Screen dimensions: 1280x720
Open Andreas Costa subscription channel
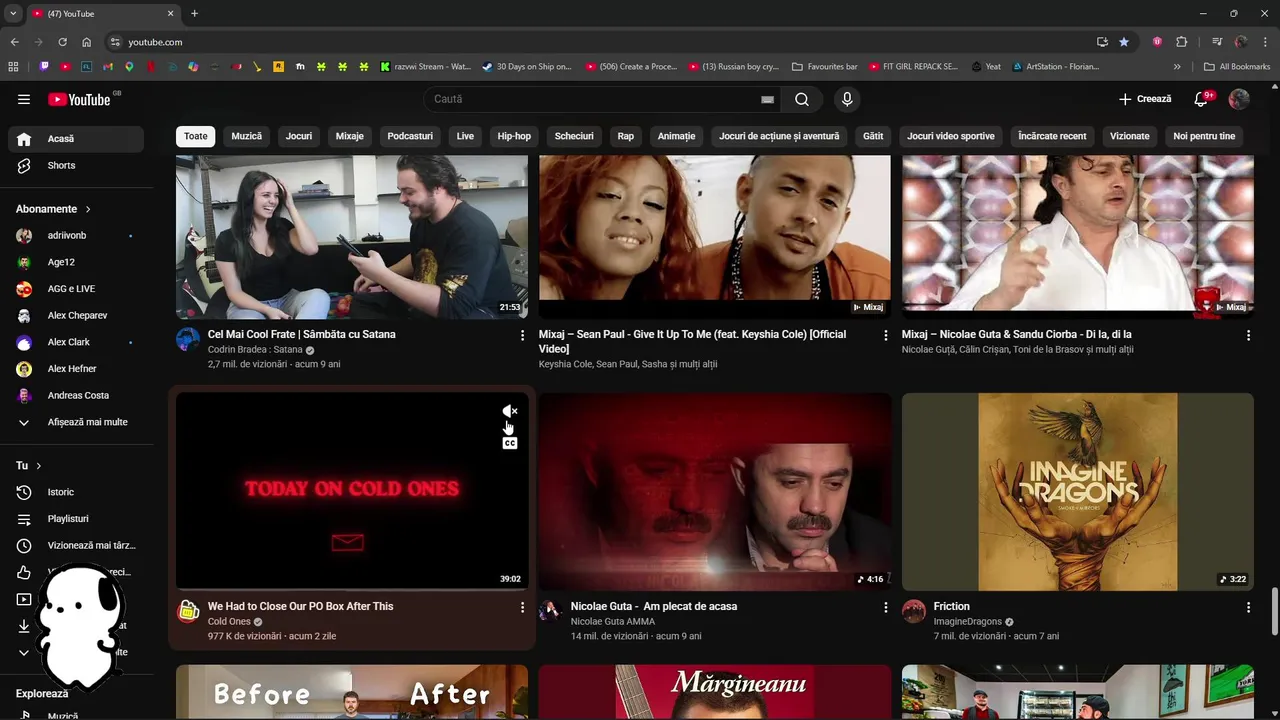76,396
